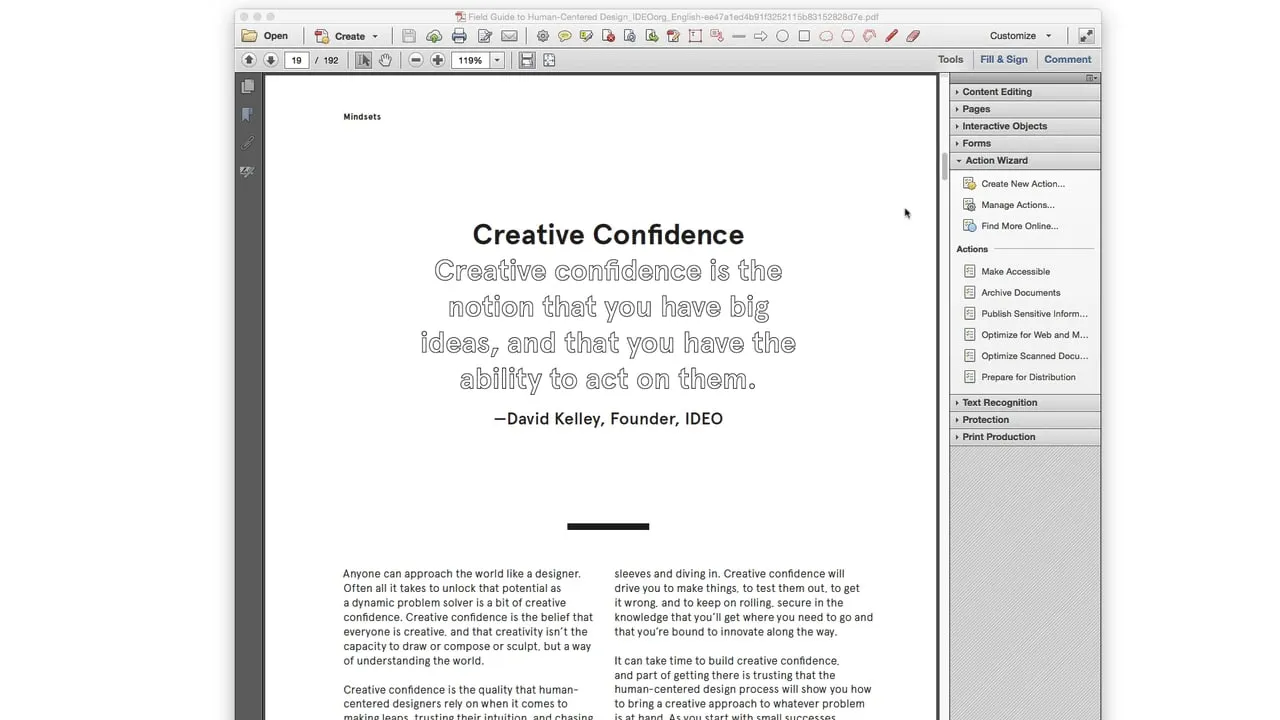Switch to the Comment tab
Viewport: 1280px width, 720px height.
[x=1068, y=60]
